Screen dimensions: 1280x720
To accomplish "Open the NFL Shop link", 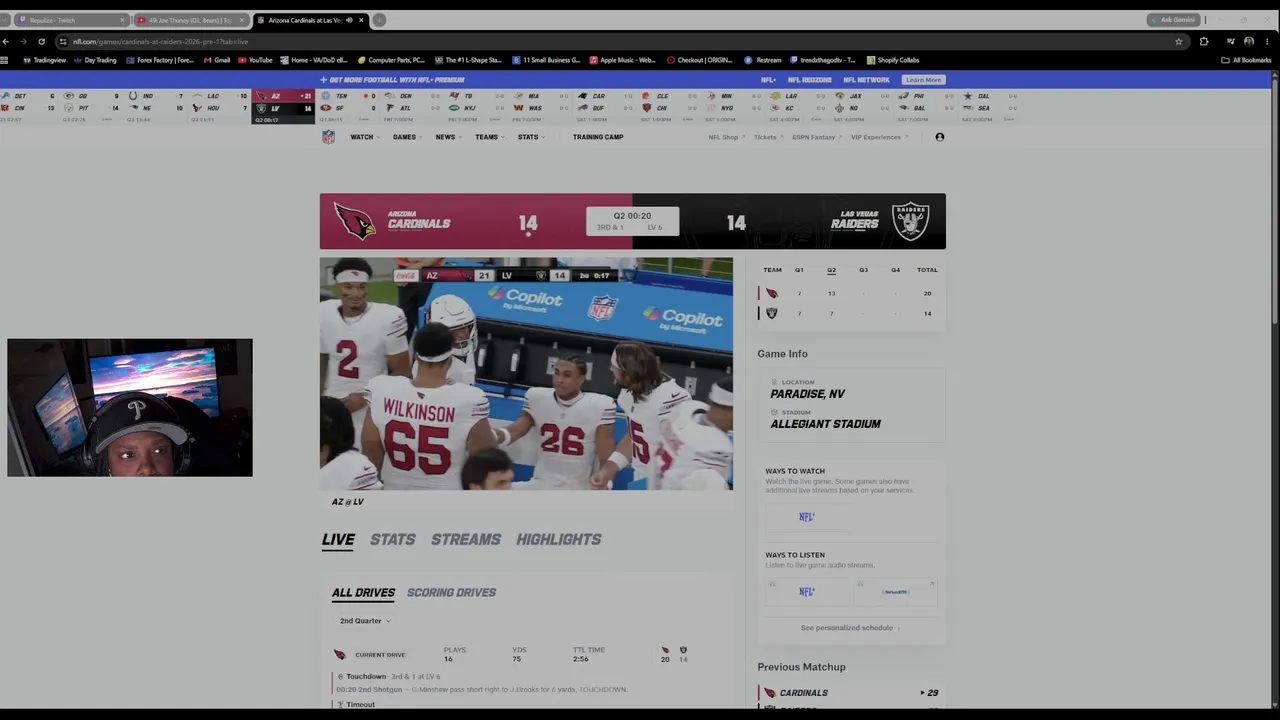I will point(725,137).
